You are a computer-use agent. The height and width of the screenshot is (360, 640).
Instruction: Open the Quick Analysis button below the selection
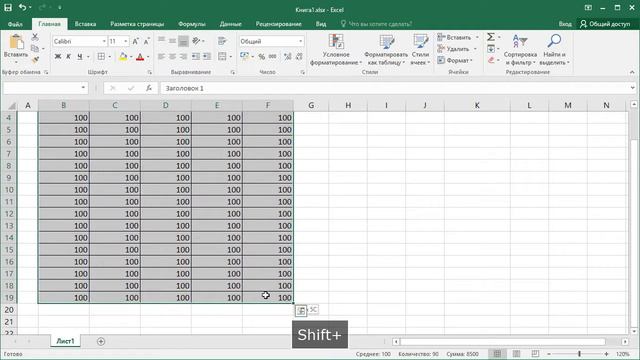pyautogui.click(x=301, y=311)
